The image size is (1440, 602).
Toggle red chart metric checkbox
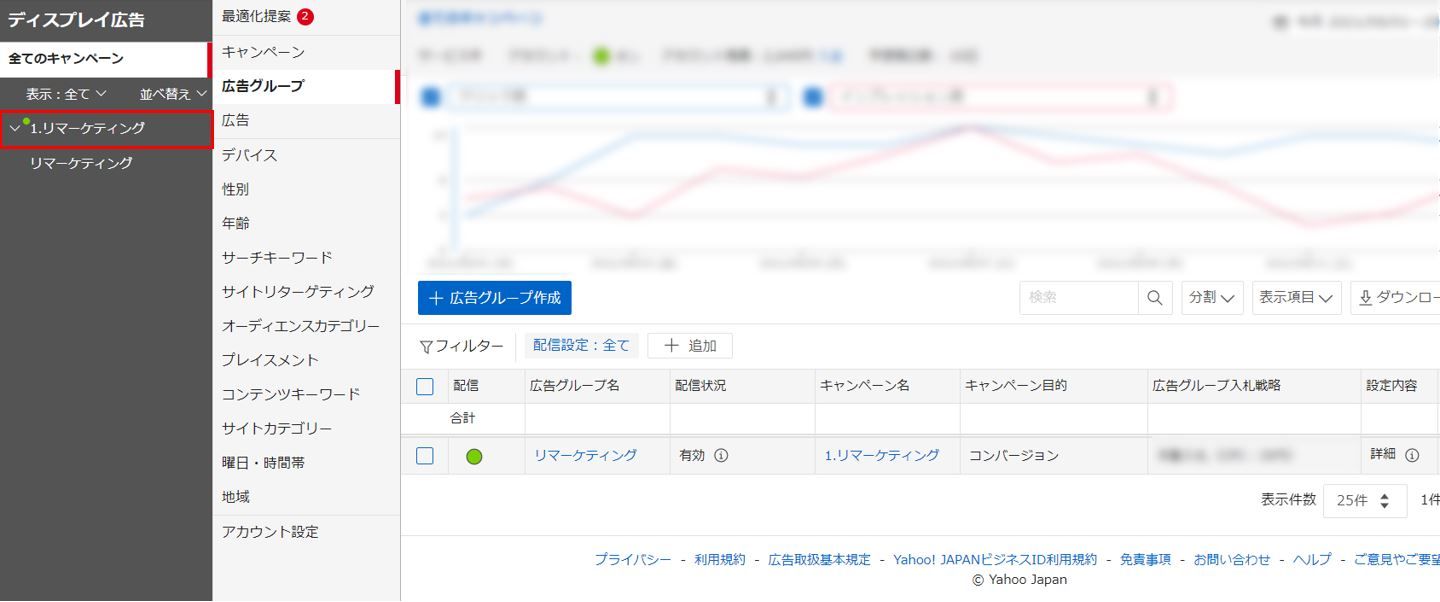pos(813,97)
